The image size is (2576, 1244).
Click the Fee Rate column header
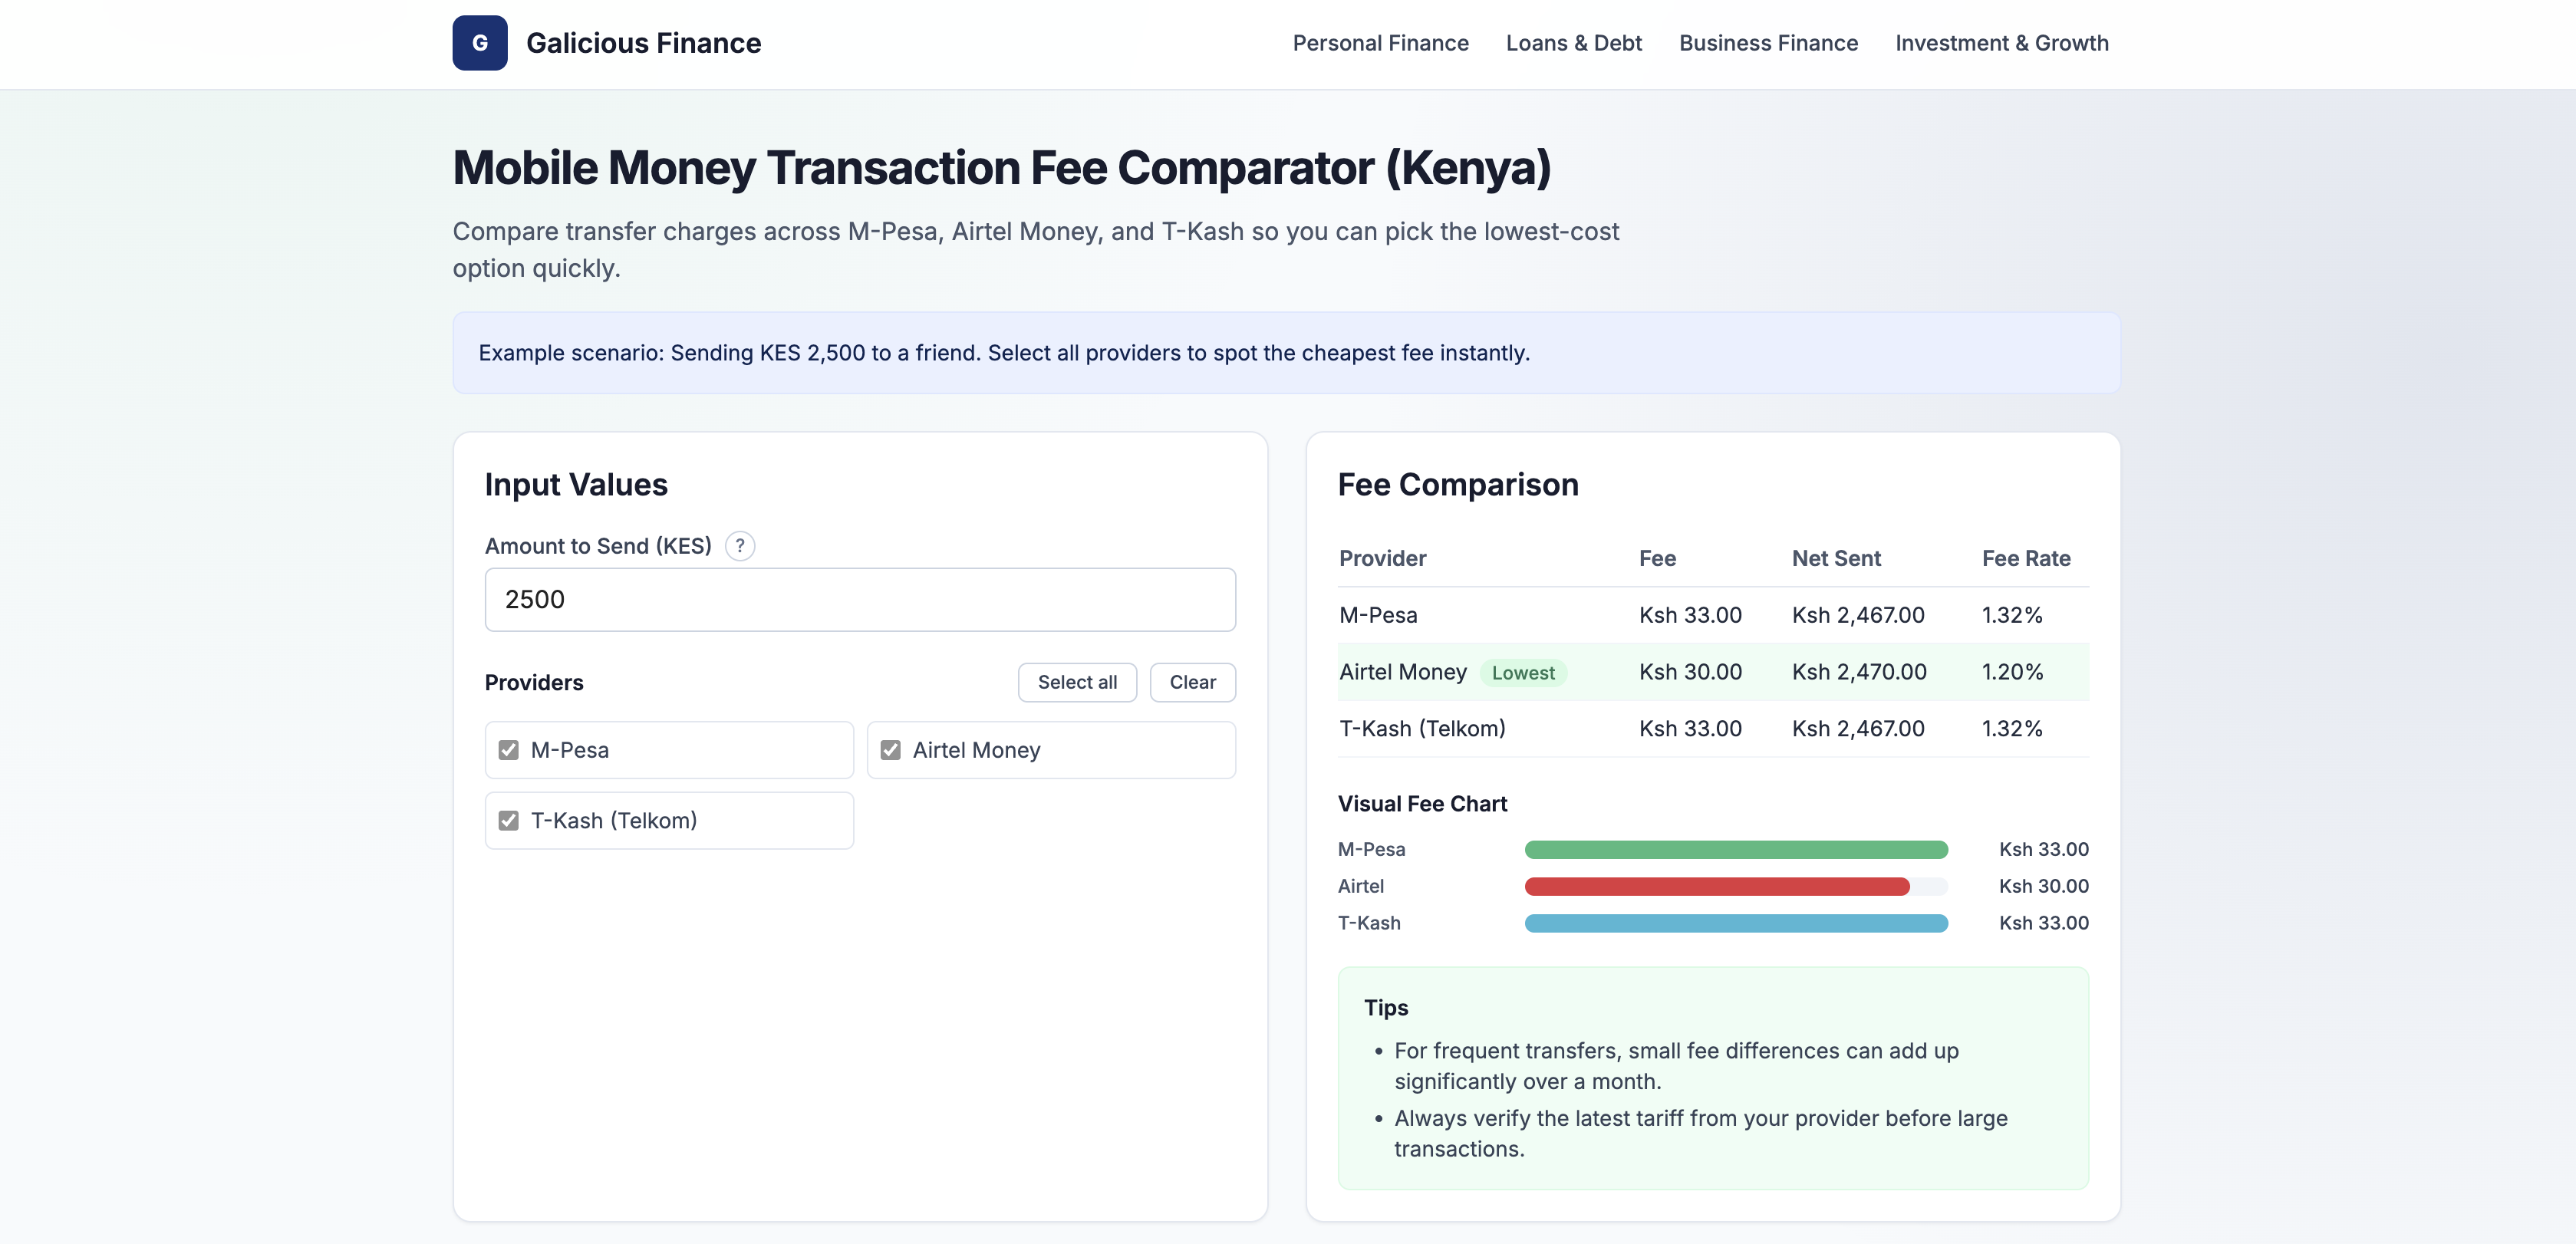(x=2026, y=558)
